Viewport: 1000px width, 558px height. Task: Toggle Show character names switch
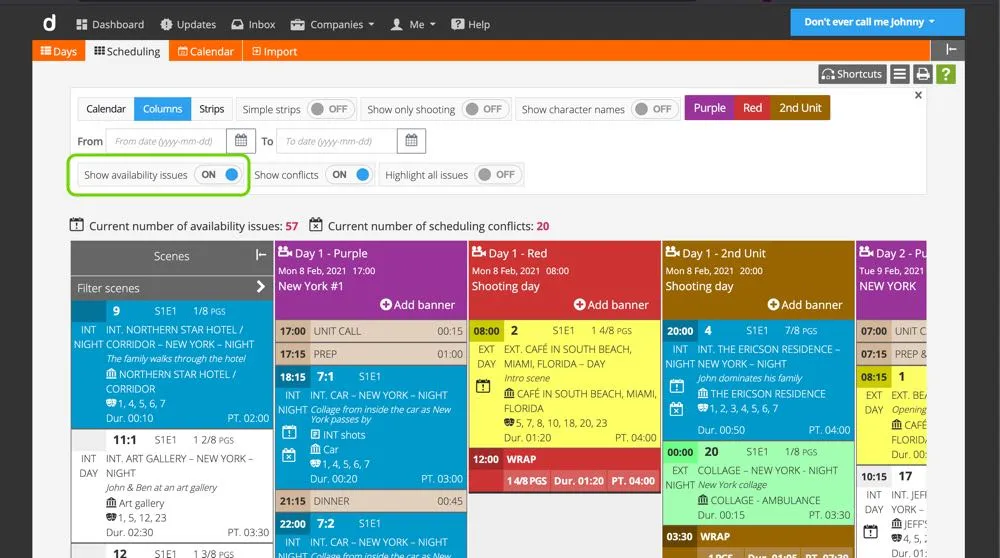[654, 109]
